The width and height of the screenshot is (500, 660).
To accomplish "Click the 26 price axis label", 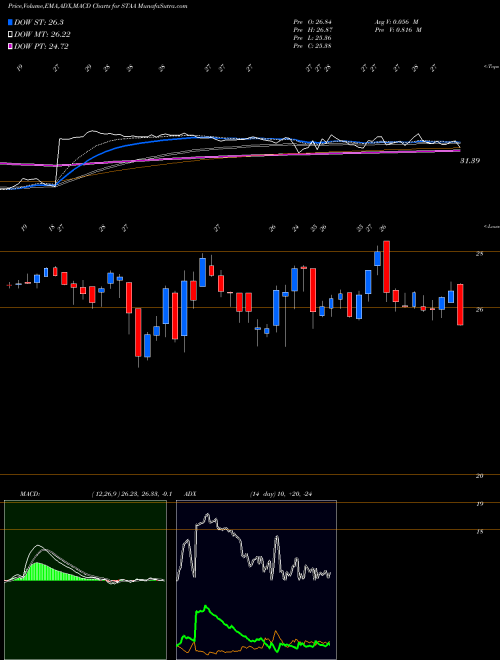I will click(x=479, y=310).
